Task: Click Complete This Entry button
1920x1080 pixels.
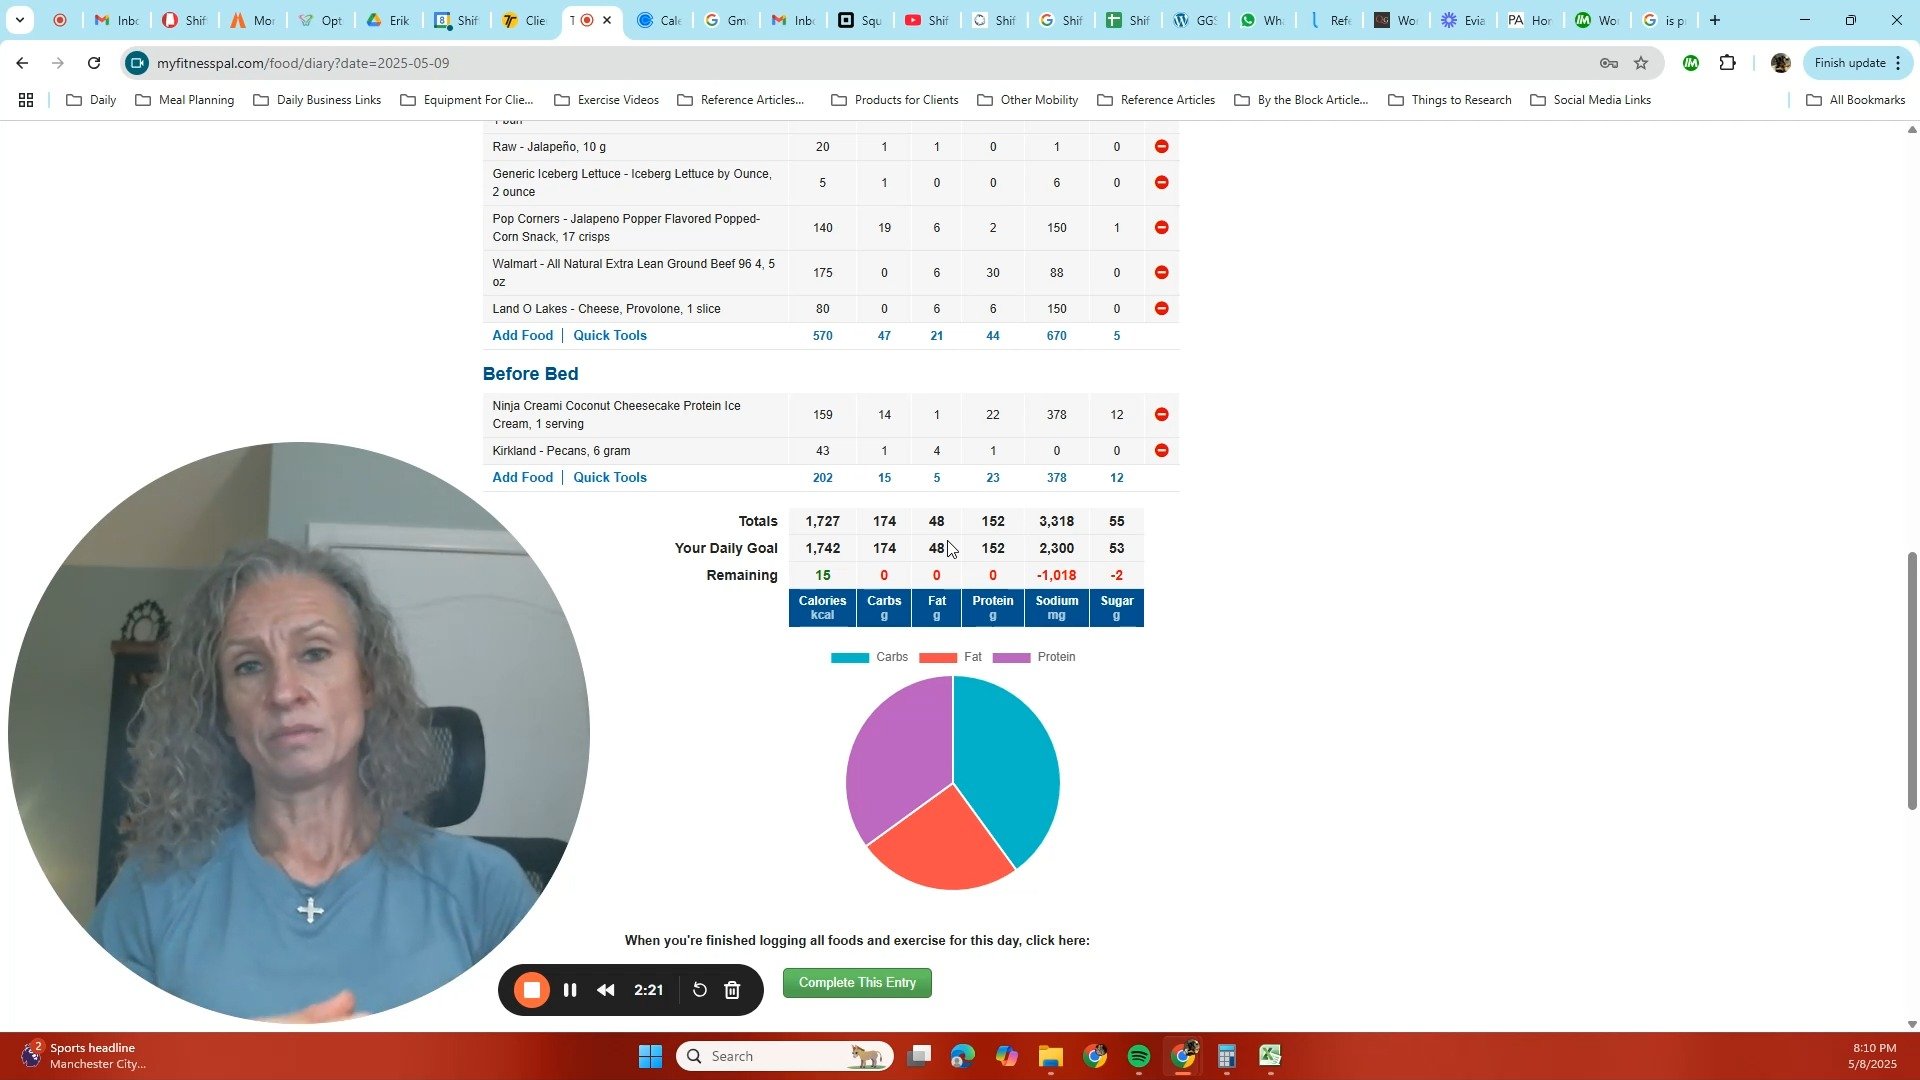Action: coord(857,983)
